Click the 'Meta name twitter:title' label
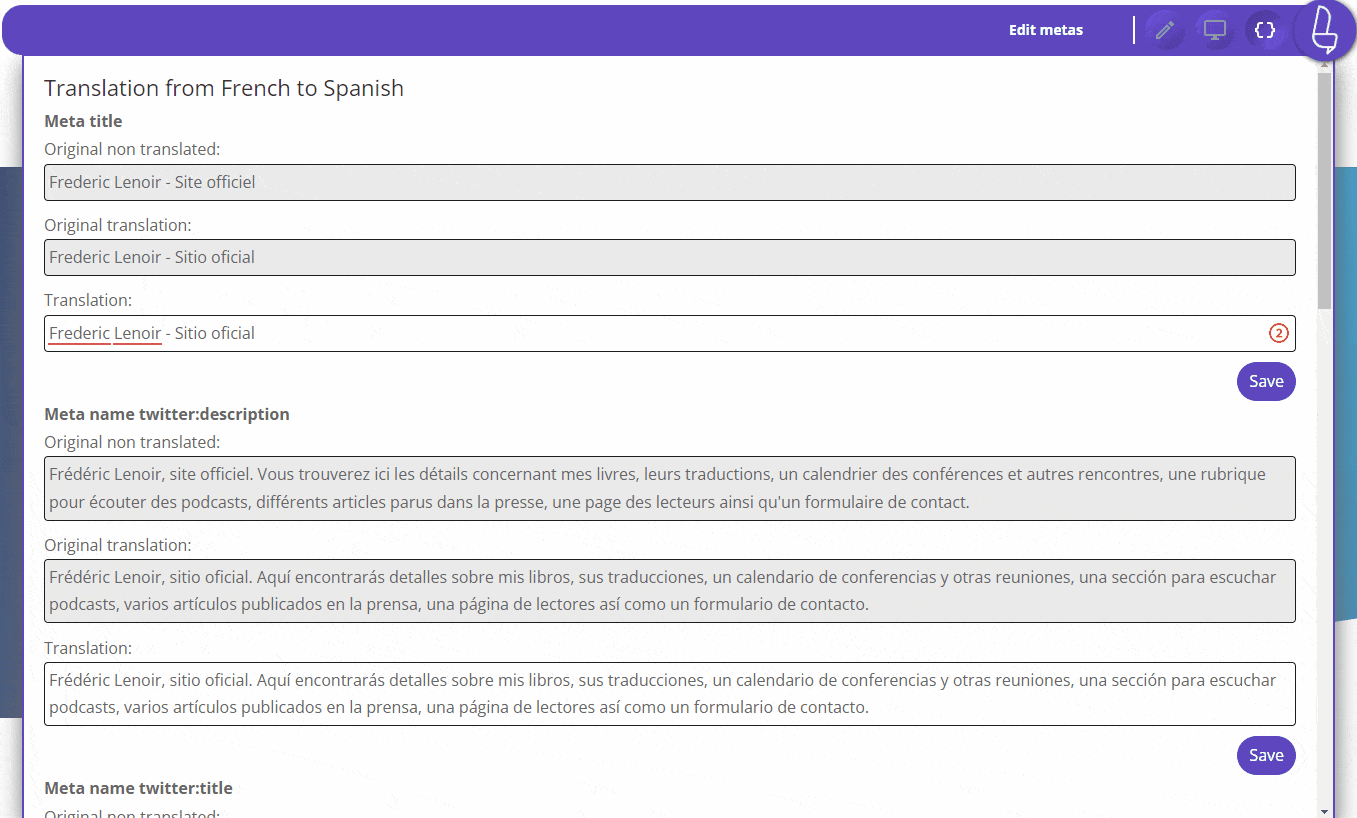 (x=138, y=788)
